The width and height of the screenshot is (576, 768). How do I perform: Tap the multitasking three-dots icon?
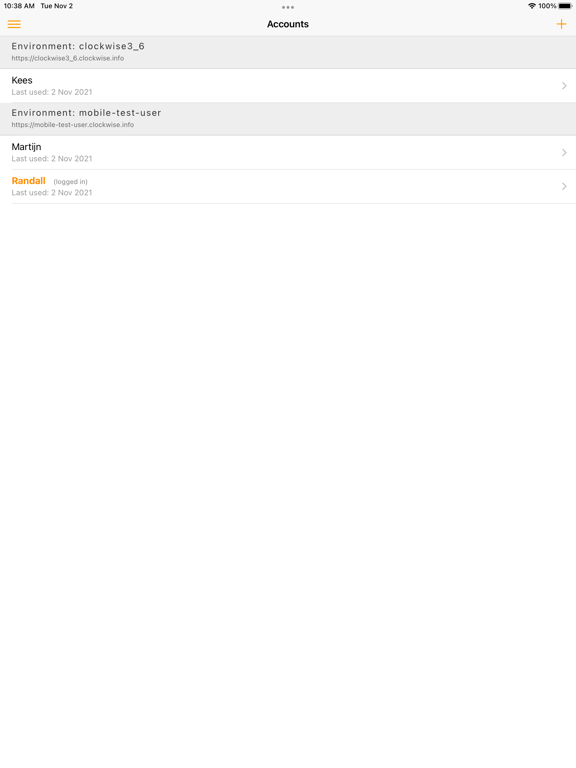coord(288,7)
